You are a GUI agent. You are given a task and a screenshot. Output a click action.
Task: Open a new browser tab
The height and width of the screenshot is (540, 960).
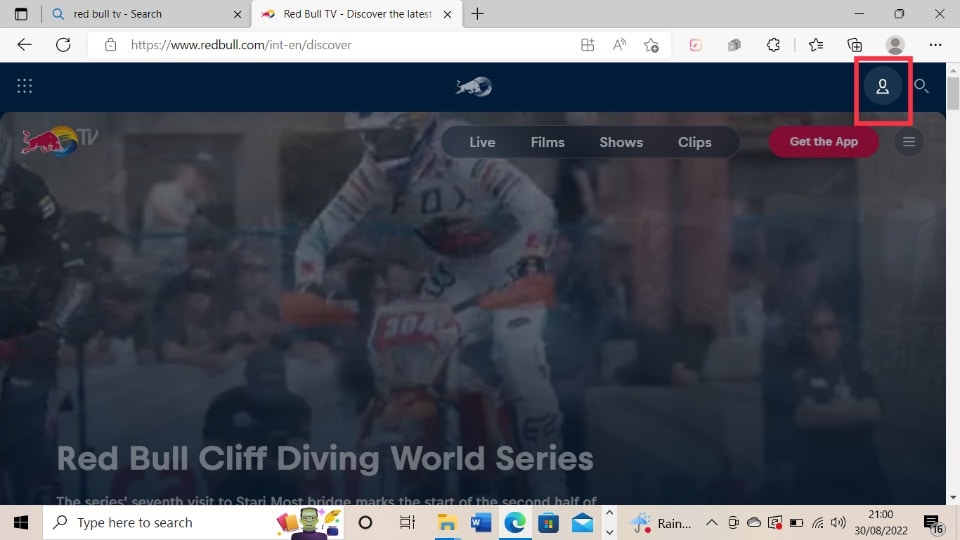point(478,13)
